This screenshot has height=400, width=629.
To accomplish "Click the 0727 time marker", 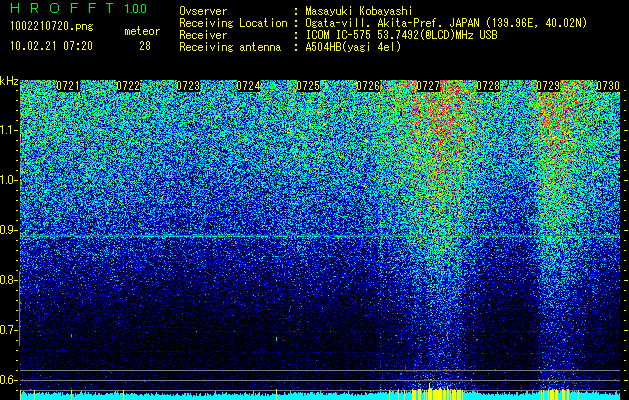I will (x=428, y=86).
